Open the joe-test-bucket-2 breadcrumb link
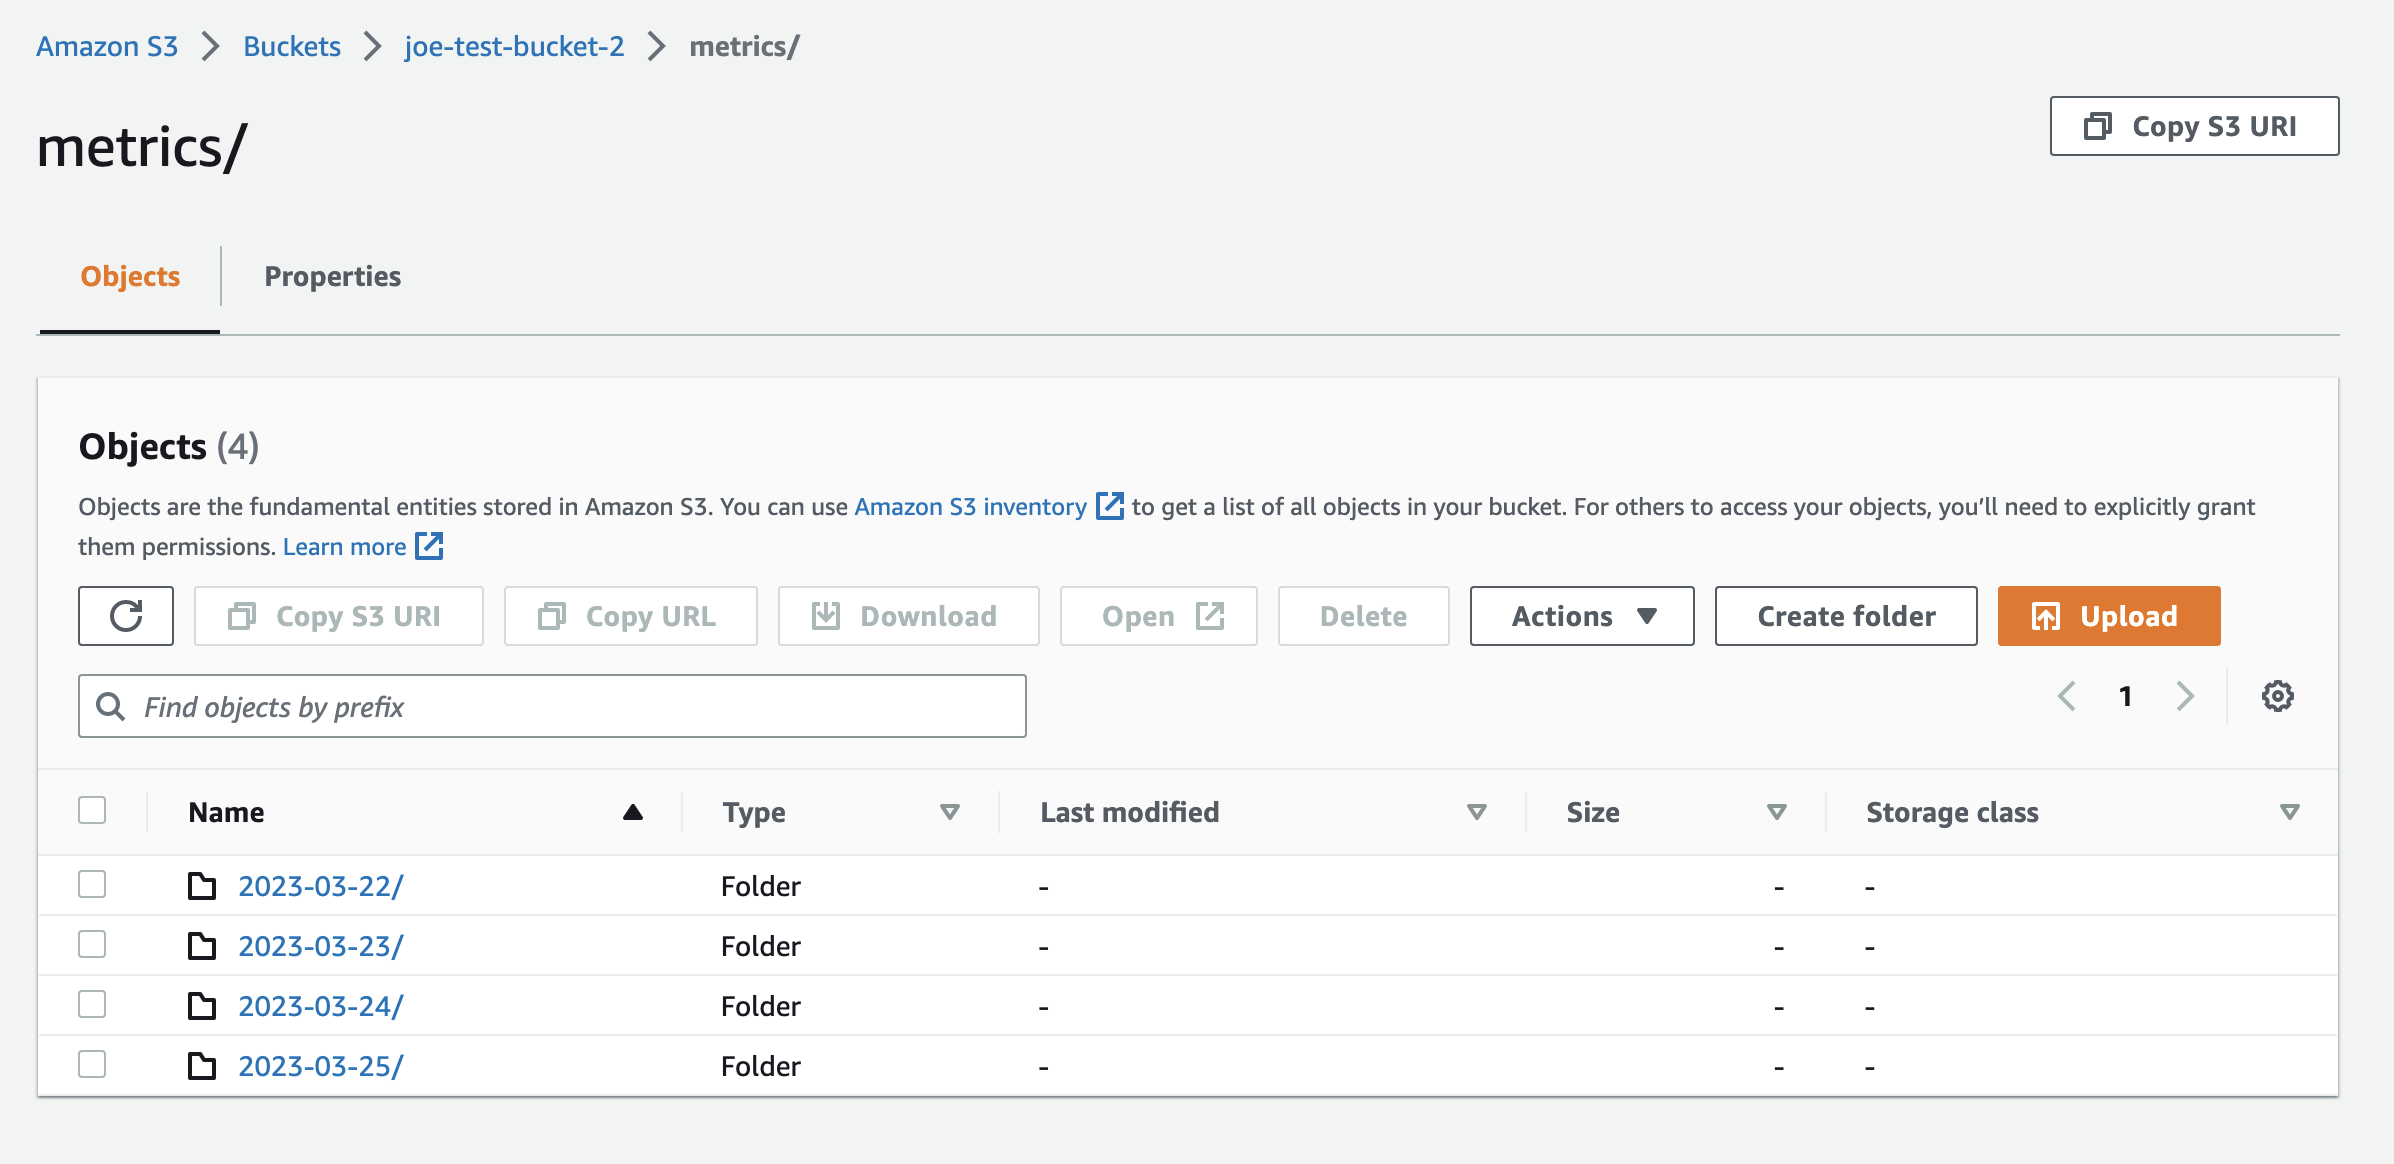This screenshot has width=2394, height=1164. click(x=514, y=46)
